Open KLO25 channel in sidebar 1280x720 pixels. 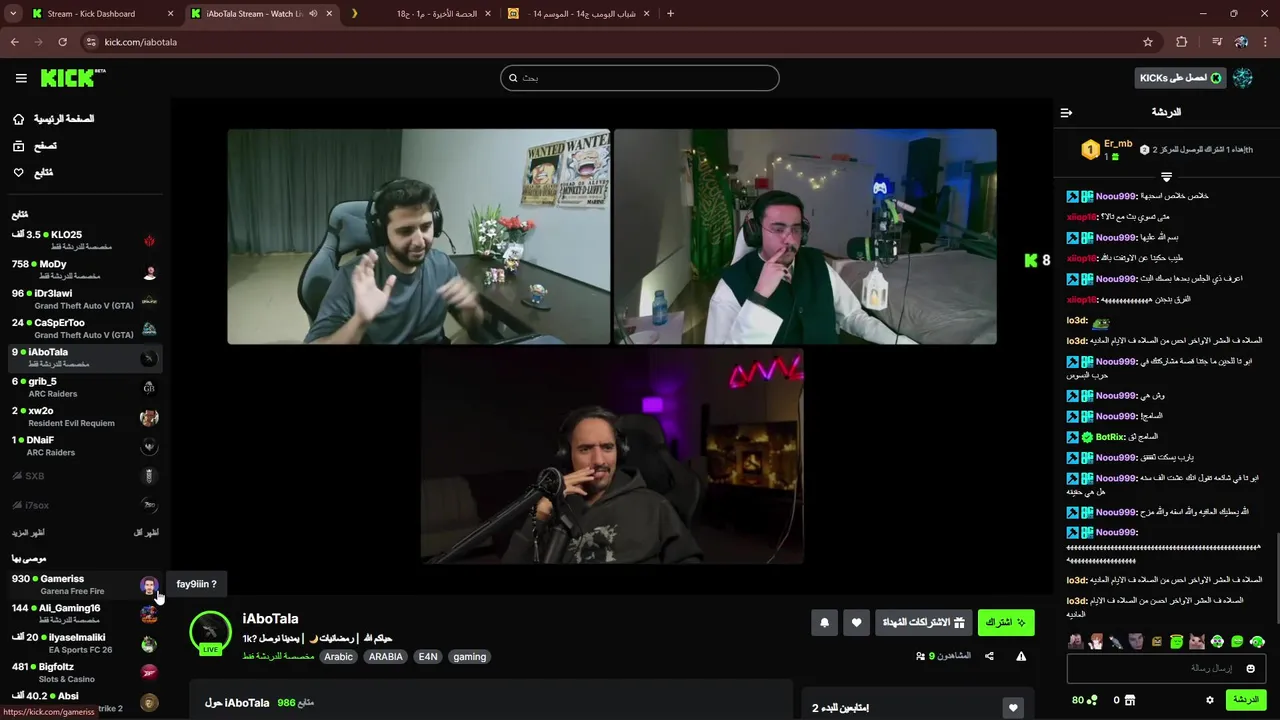[84, 240]
